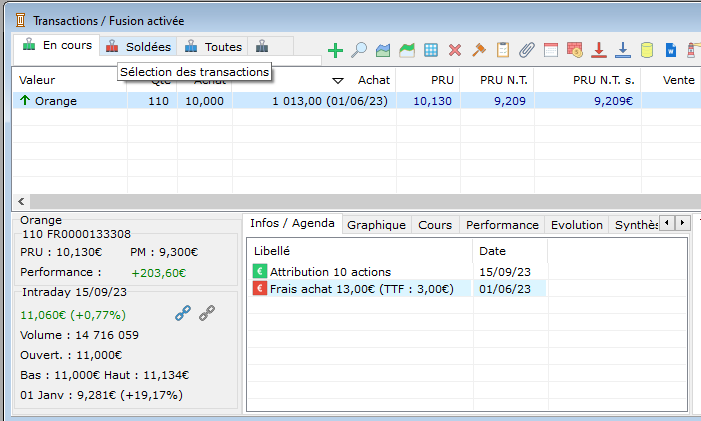Click the red download arrow icon
This screenshot has height=421, width=701.
(x=599, y=50)
